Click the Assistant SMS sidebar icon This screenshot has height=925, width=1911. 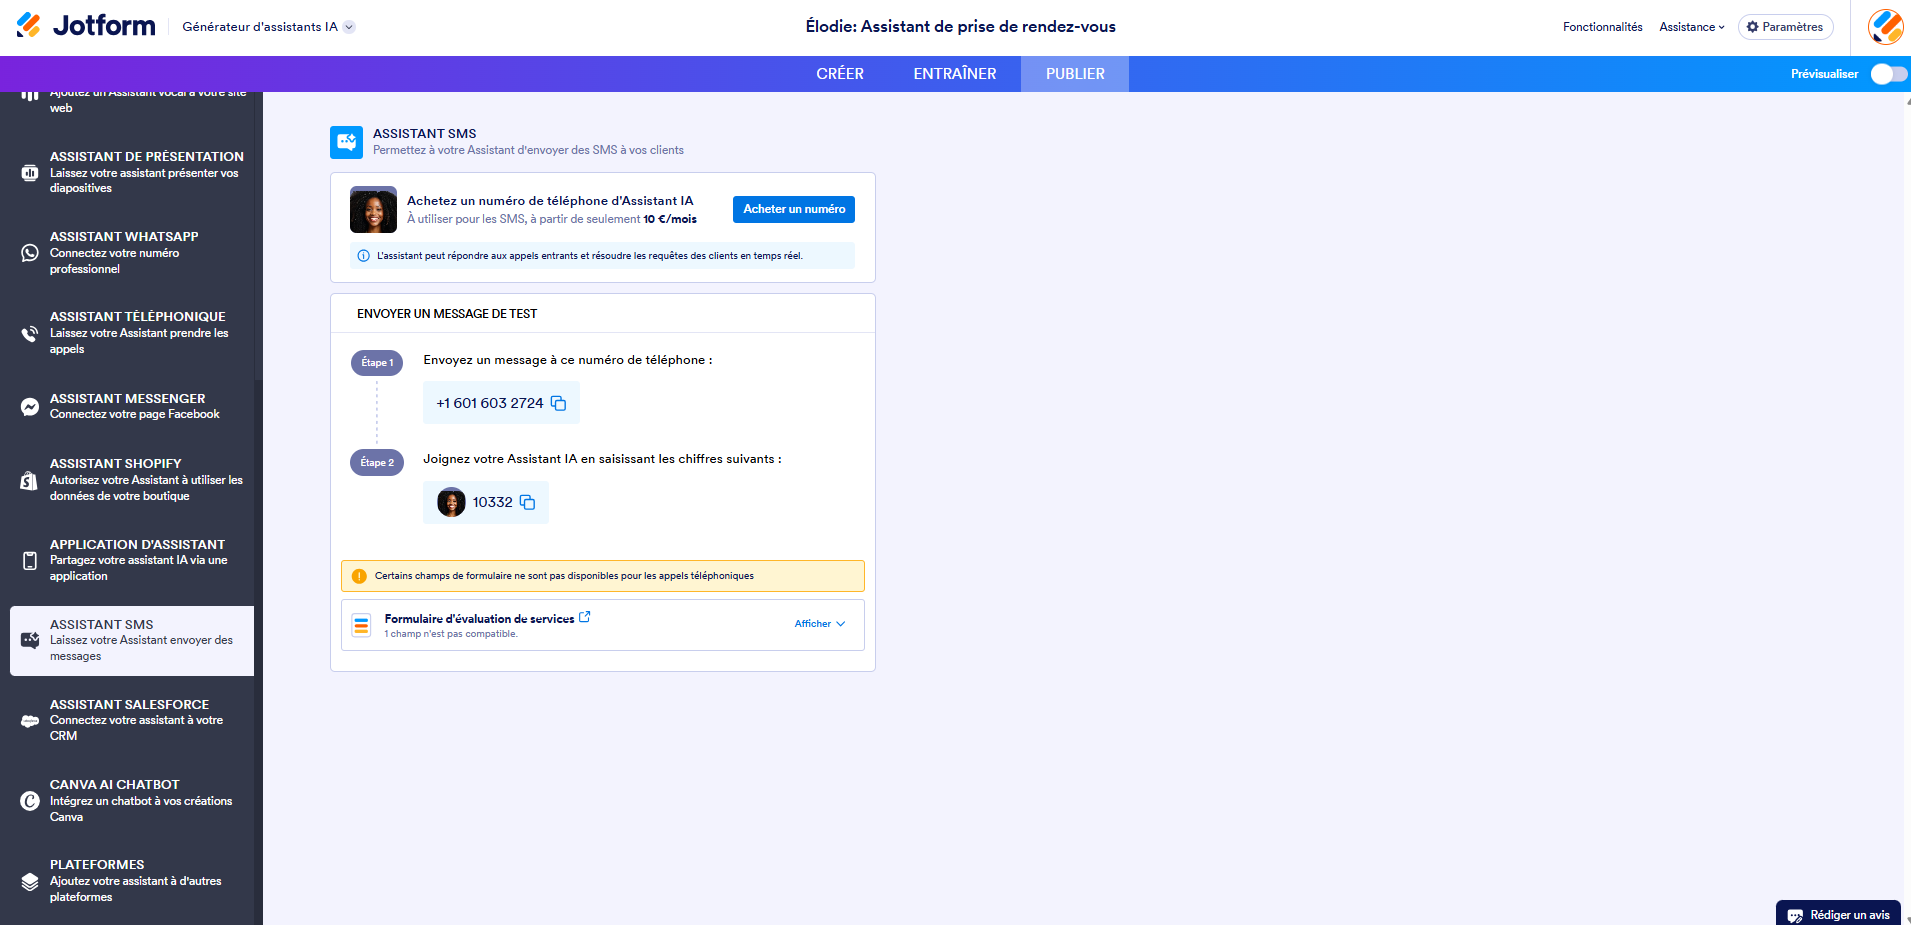[x=30, y=640]
